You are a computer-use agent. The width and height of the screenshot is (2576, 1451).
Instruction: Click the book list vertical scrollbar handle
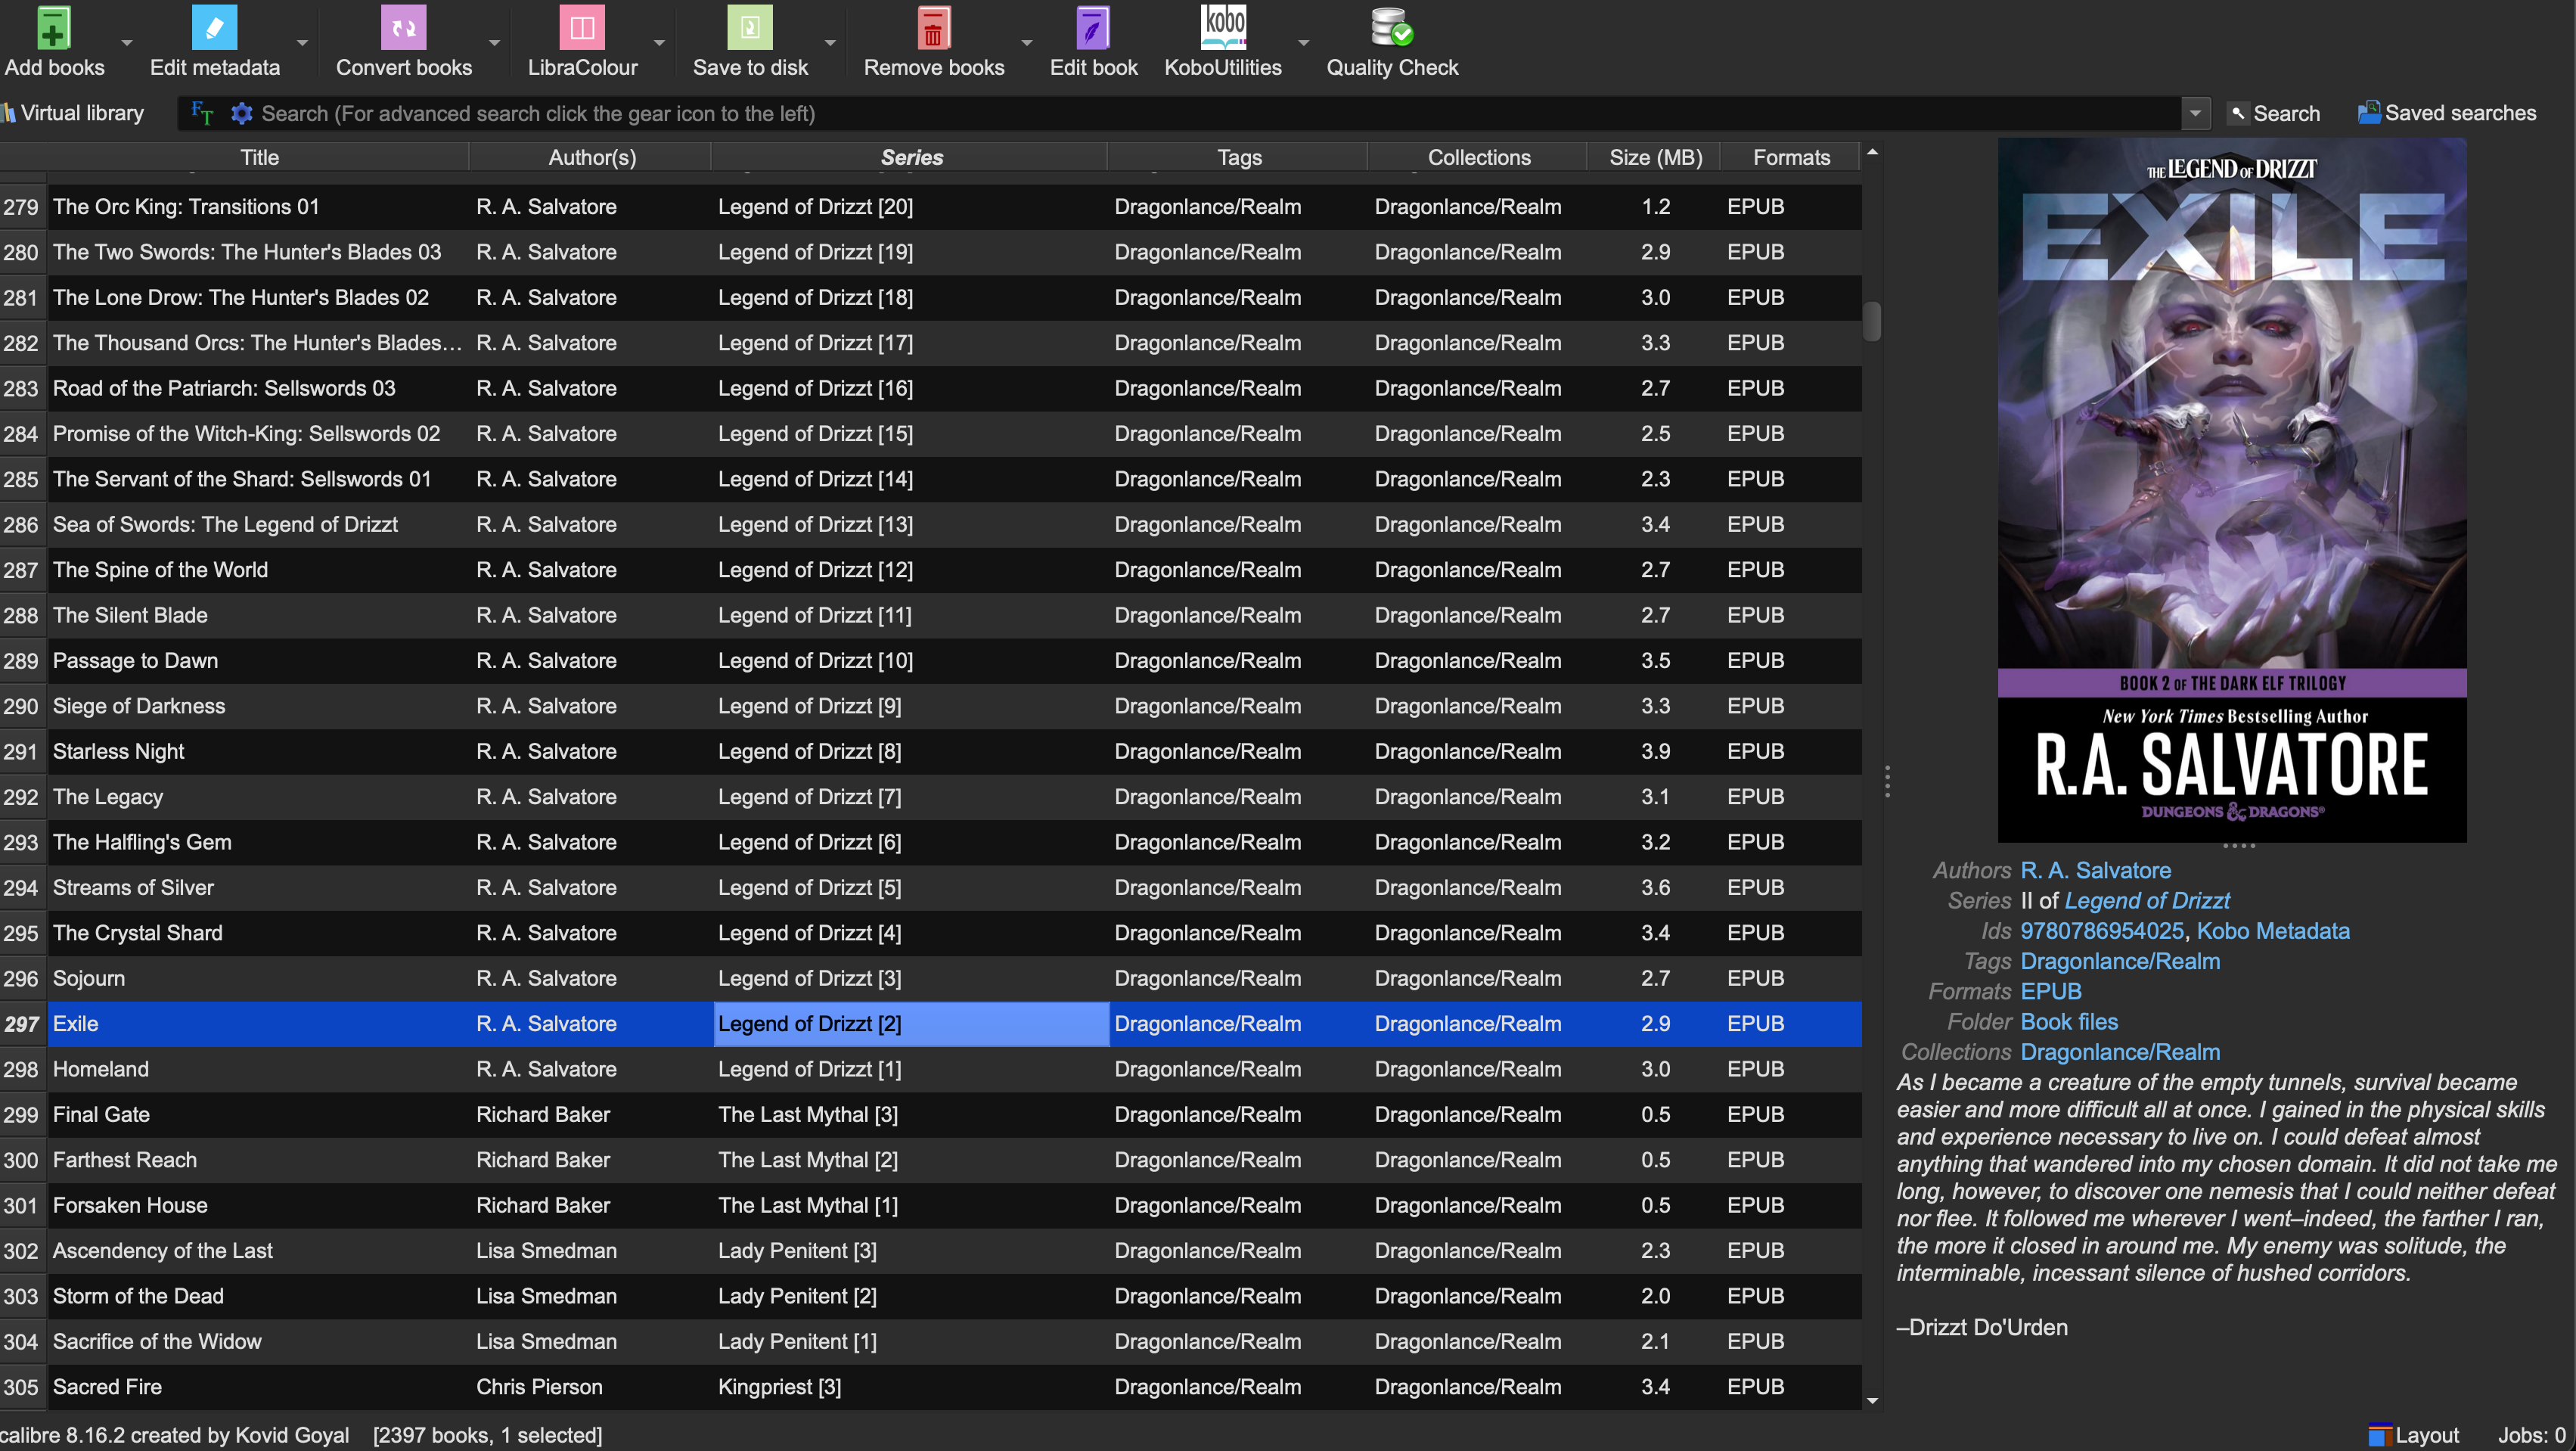[1872, 322]
